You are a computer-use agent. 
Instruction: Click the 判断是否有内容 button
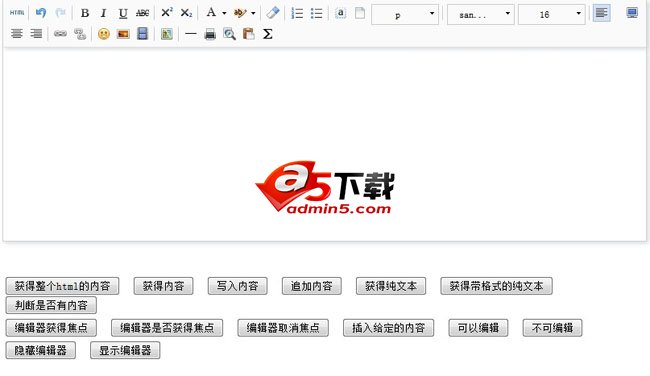tap(51, 306)
